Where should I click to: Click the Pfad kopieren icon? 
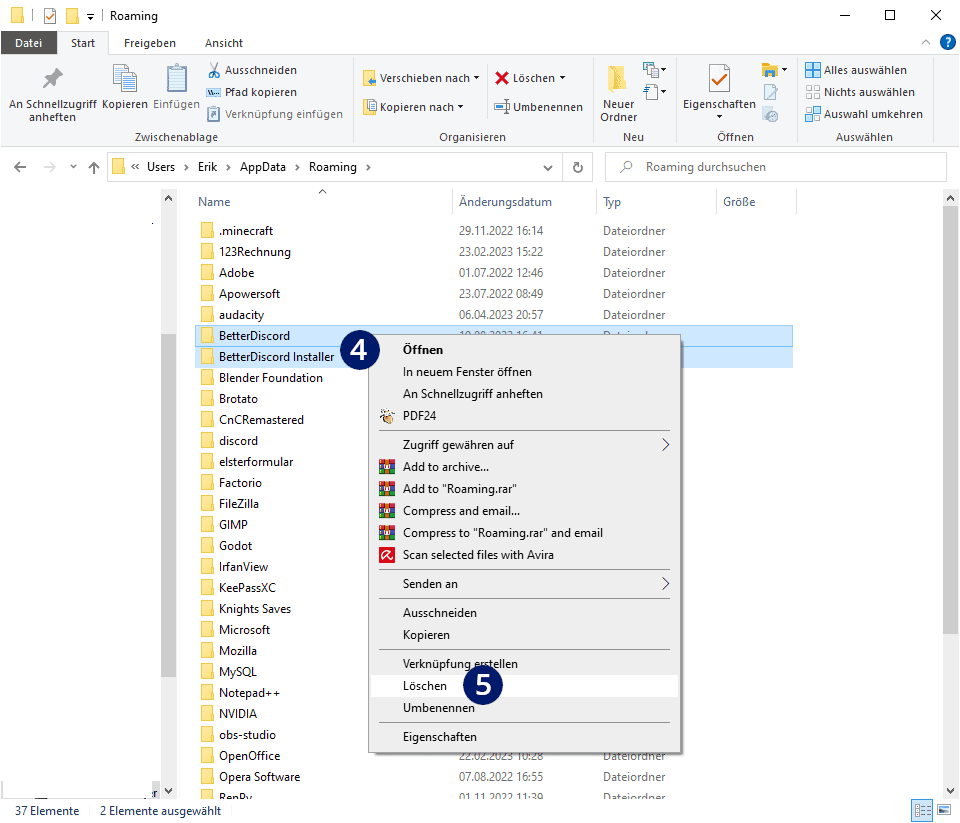[214, 92]
